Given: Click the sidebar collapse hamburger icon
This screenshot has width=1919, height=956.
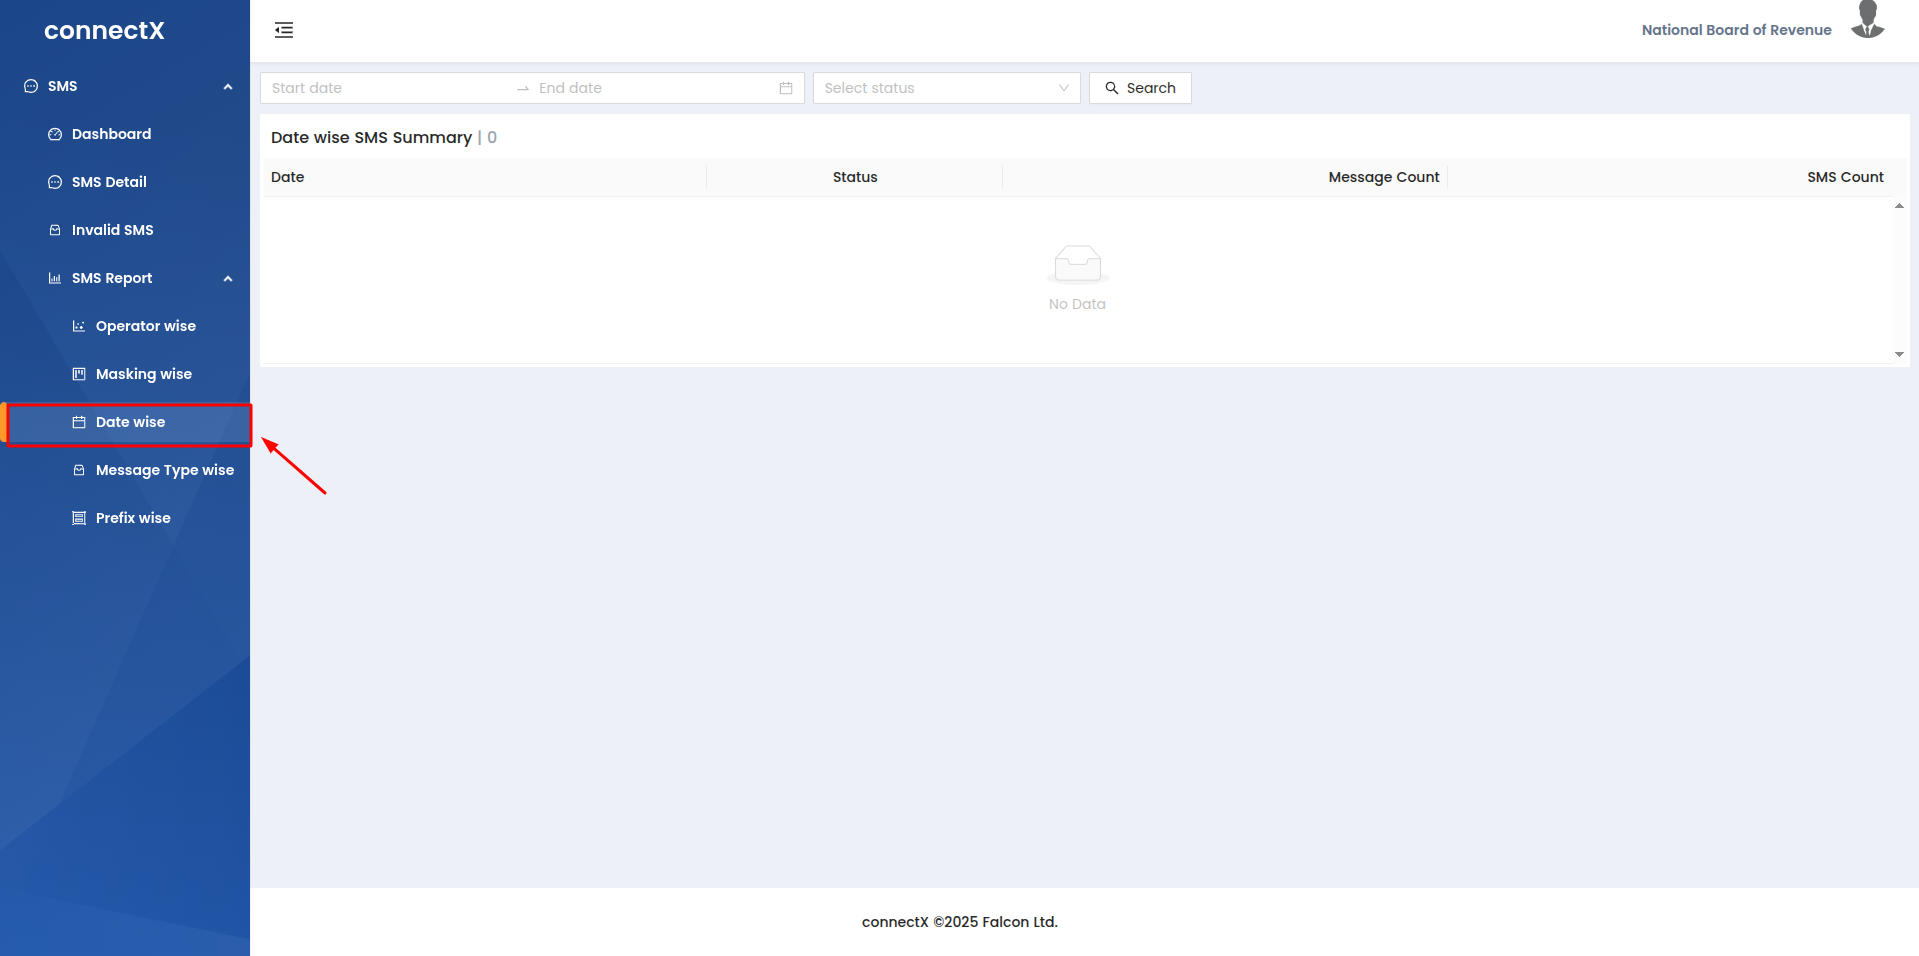Looking at the screenshot, I should coord(284,30).
